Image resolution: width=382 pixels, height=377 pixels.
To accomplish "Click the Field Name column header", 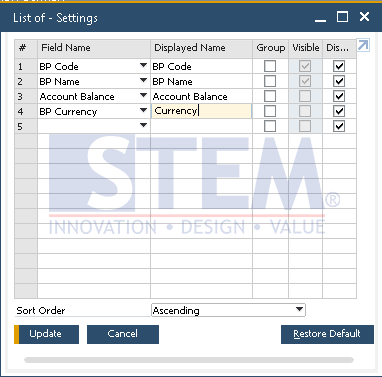I will pyautogui.click(x=94, y=48).
